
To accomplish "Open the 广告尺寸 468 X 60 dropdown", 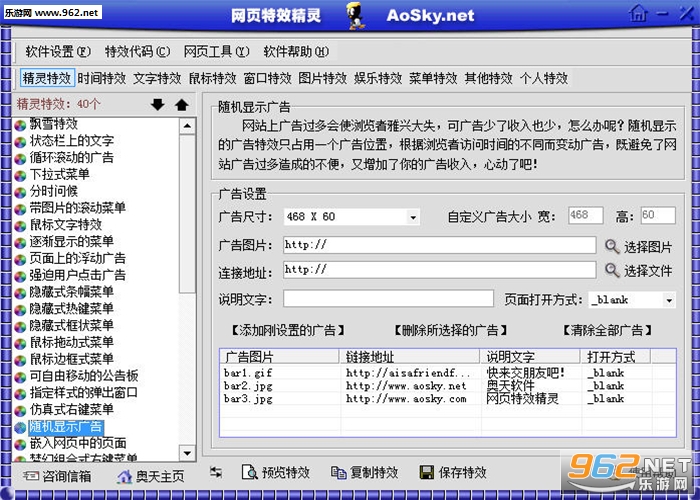I will [413, 217].
